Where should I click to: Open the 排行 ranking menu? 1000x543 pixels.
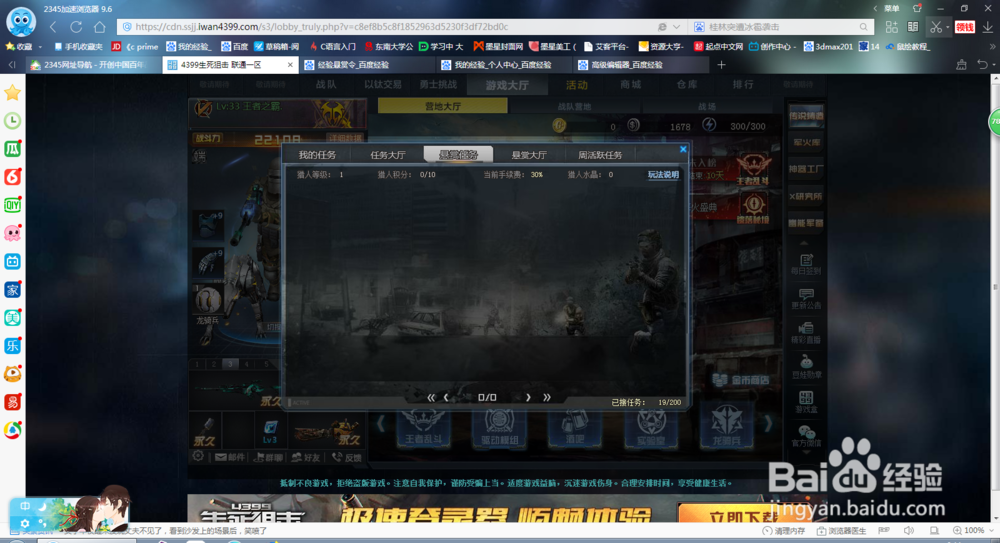pyautogui.click(x=743, y=85)
